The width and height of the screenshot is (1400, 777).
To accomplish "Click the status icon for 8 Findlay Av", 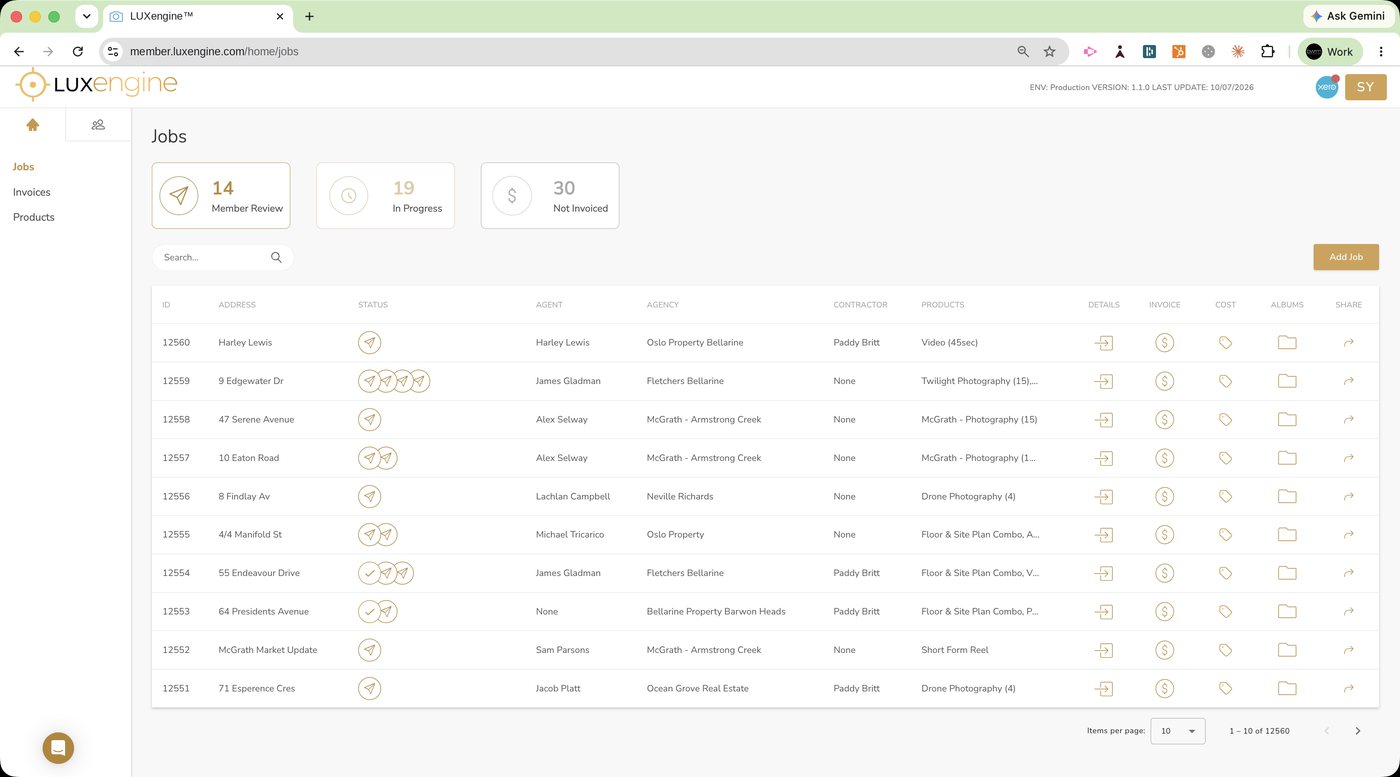I will coord(370,496).
